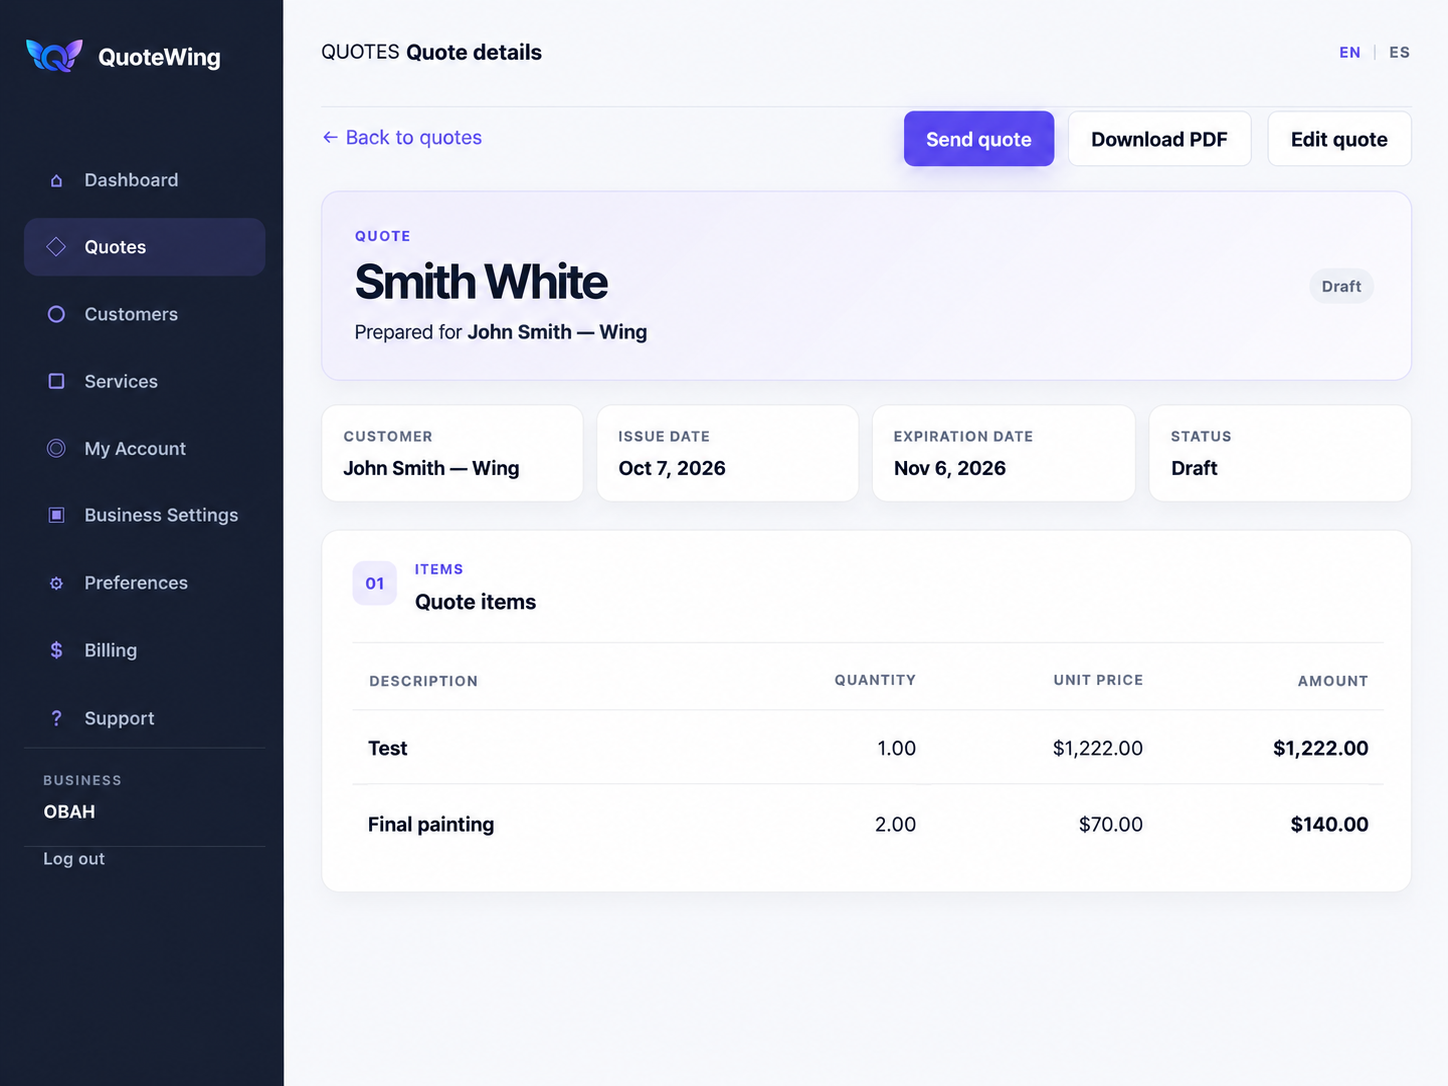This screenshot has height=1086, width=1448.
Task: Click the Send quote button
Action: point(979,139)
